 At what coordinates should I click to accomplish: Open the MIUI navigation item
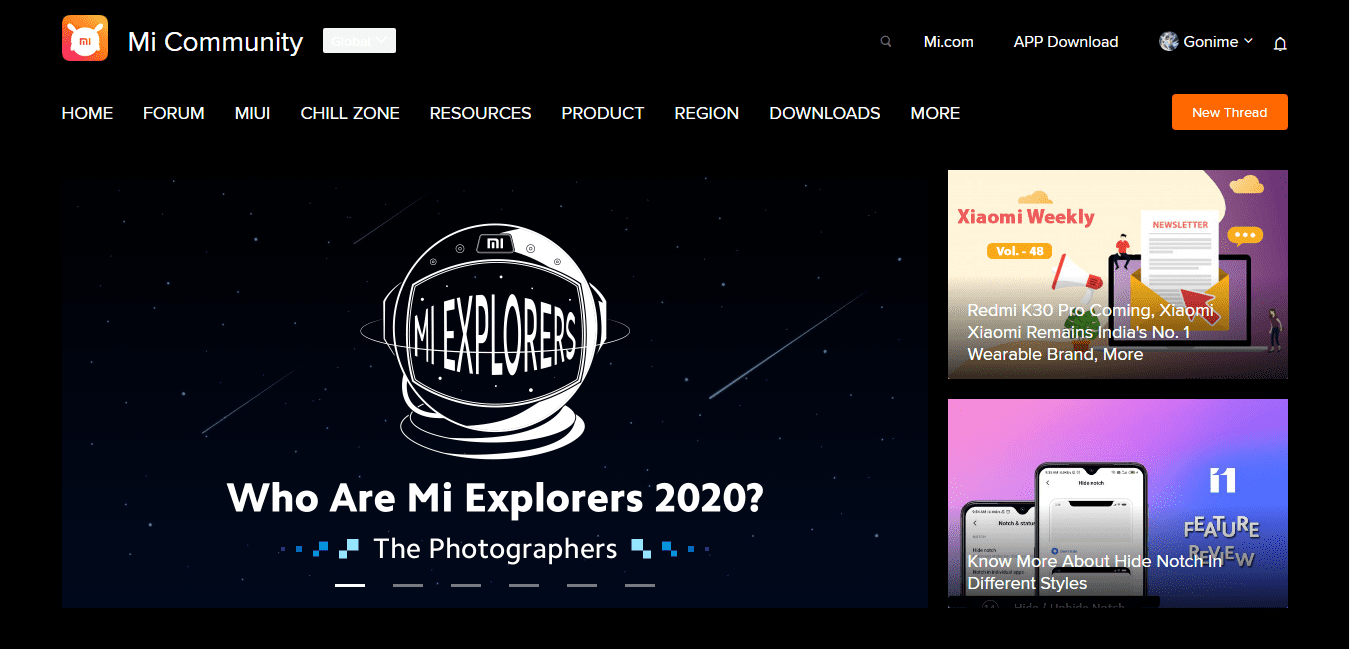click(x=252, y=113)
